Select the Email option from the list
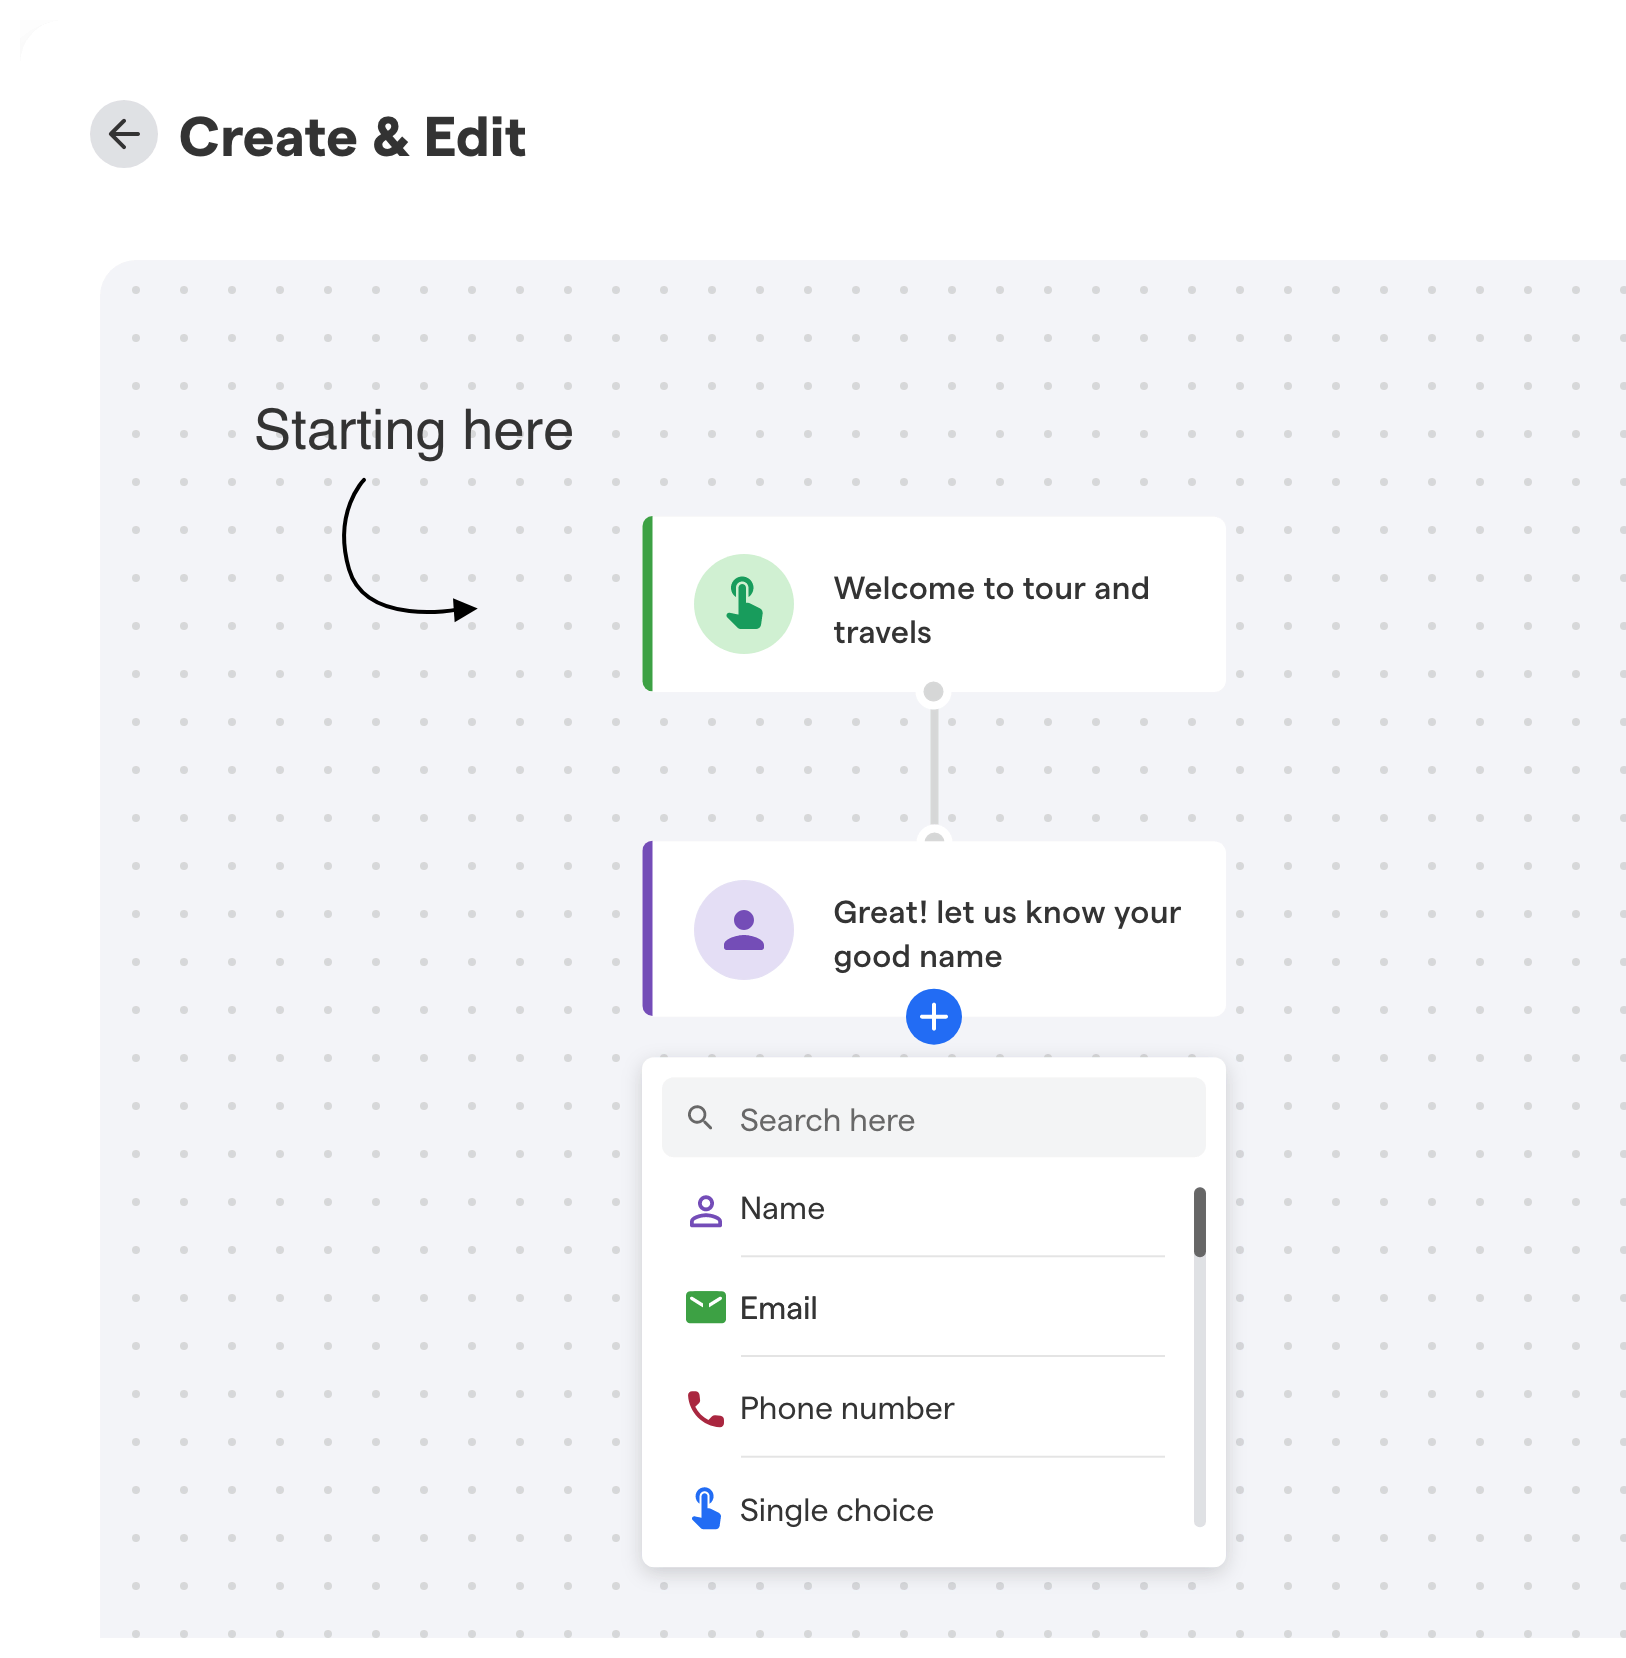 coord(779,1308)
